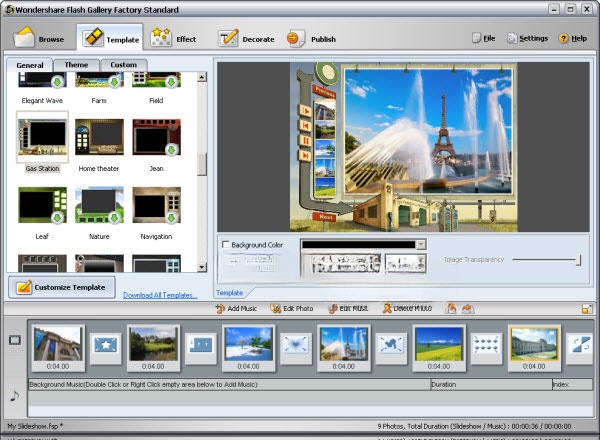Open the Browse step

(x=38, y=39)
